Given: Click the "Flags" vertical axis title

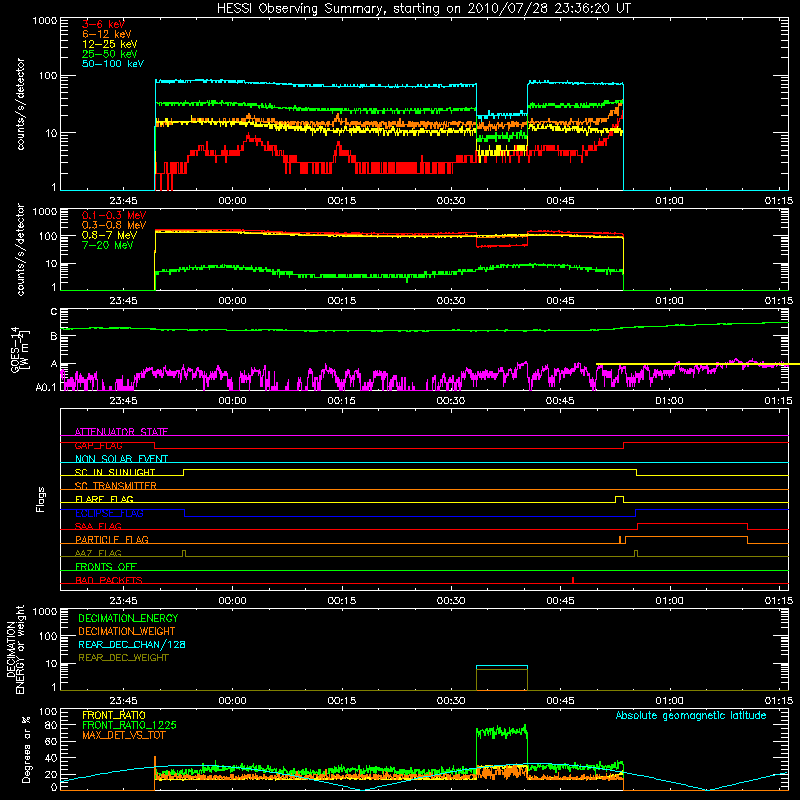Looking at the screenshot, I should 41,499.
